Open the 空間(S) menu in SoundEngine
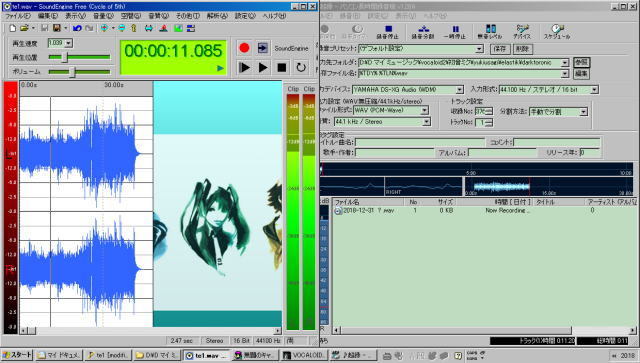This screenshot has height=363, width=640. (131, 16)
